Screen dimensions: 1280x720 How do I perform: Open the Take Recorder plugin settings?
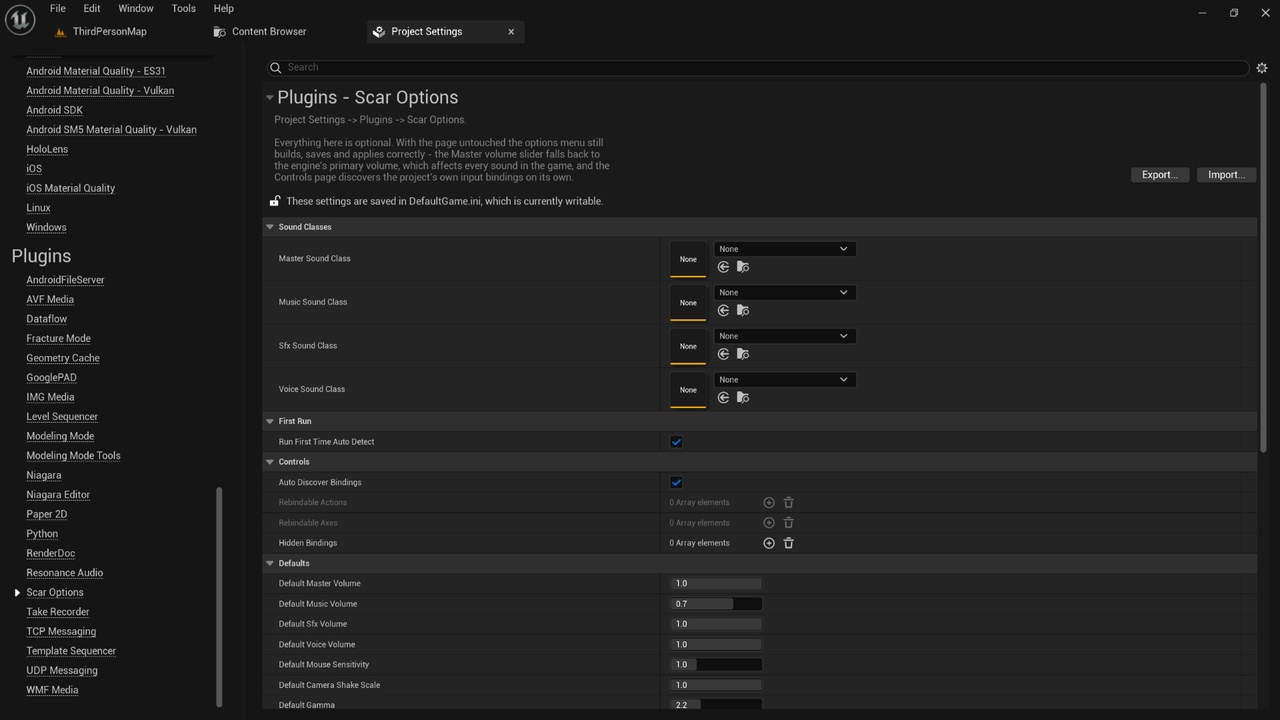pos(58,612)
